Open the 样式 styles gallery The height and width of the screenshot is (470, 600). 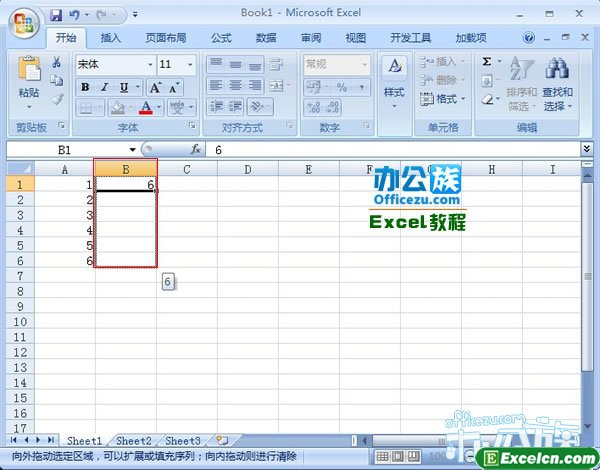tap(394, 82)
